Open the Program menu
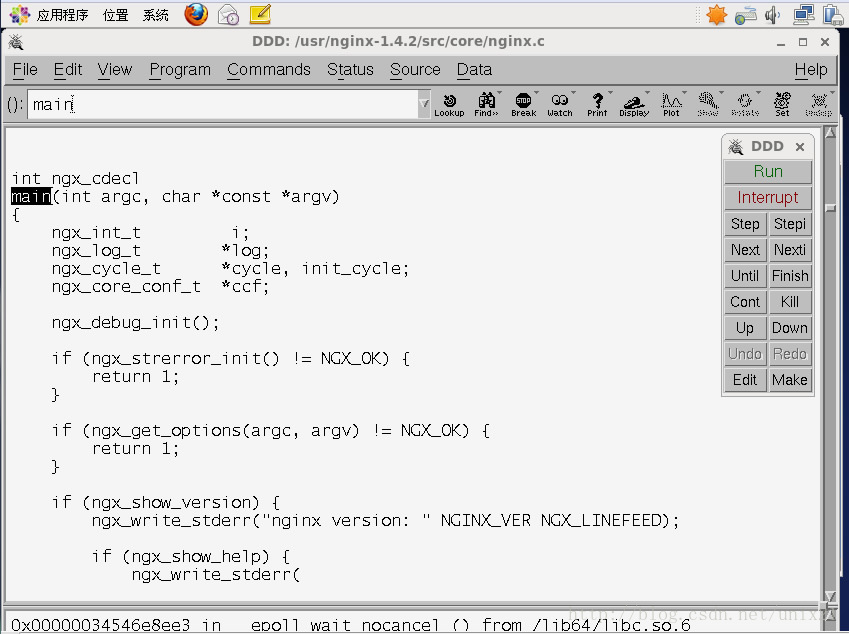The image size is (849, 634). tap(180, 70)
